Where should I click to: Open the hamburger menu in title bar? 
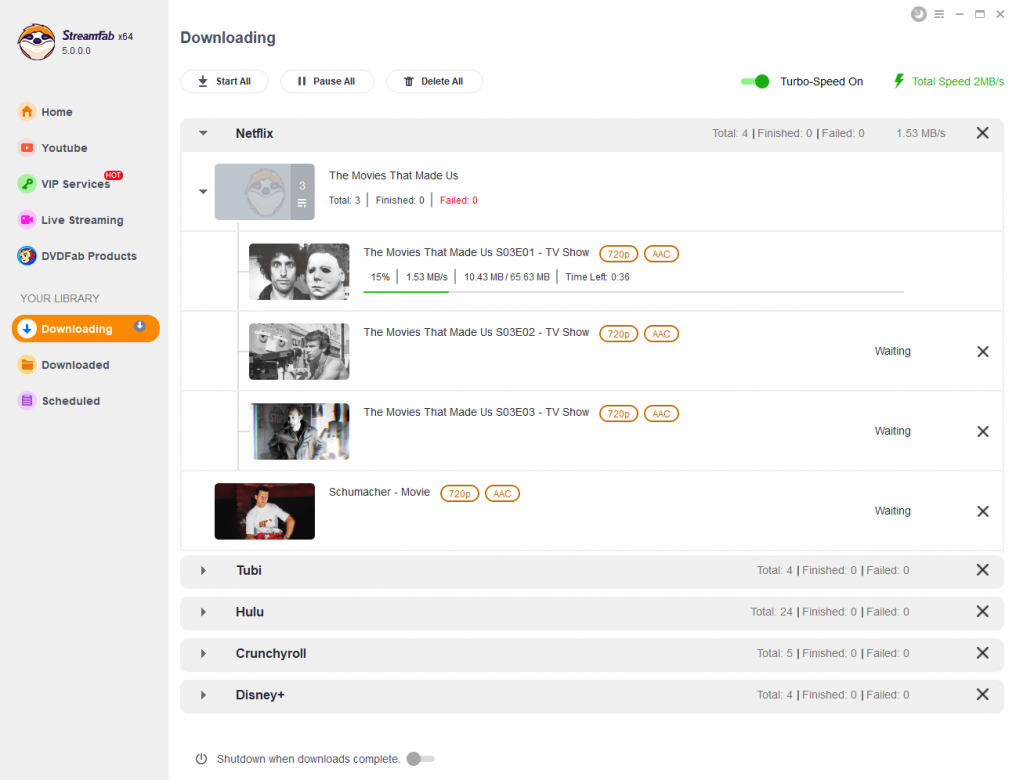[939, 14]
